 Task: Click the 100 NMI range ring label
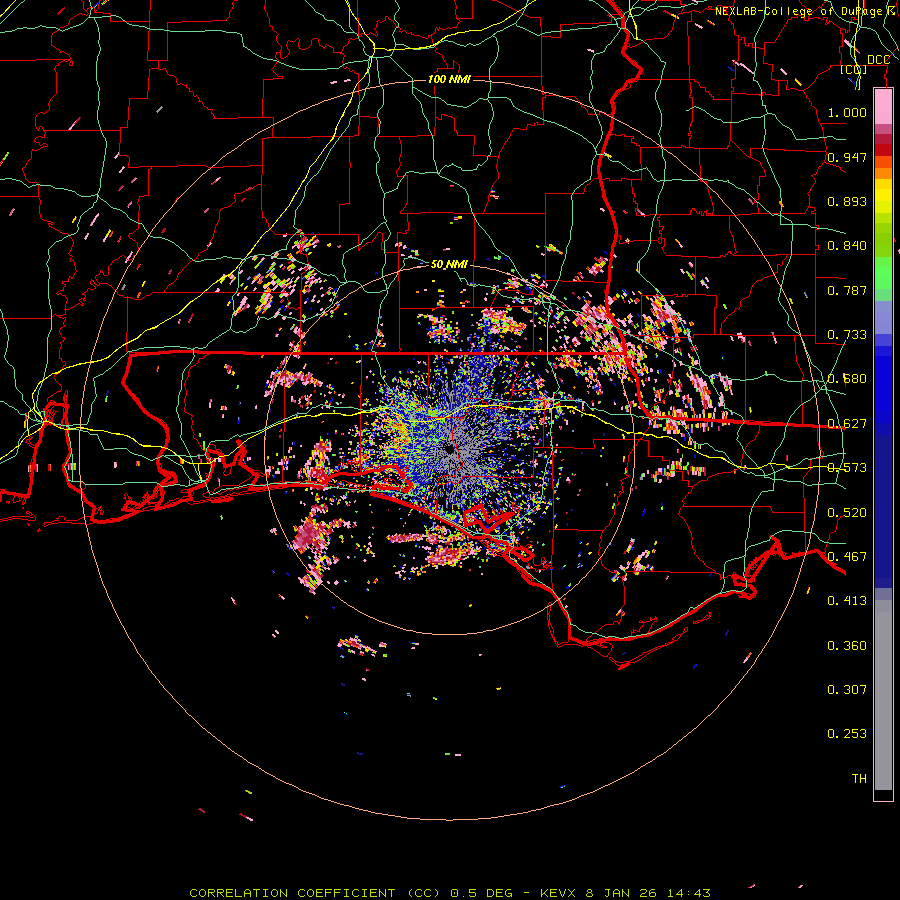[x=449, y=79]
